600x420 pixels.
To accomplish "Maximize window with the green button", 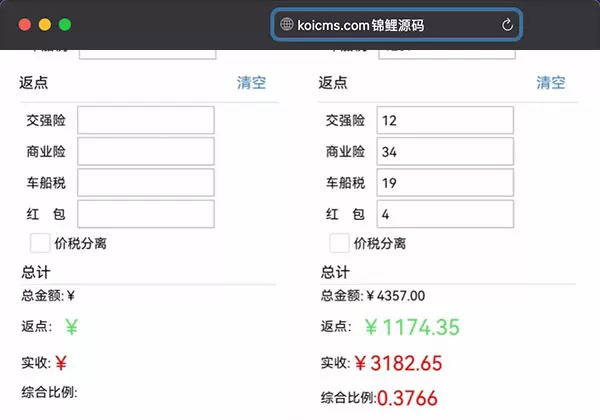I will pos(65,25).
